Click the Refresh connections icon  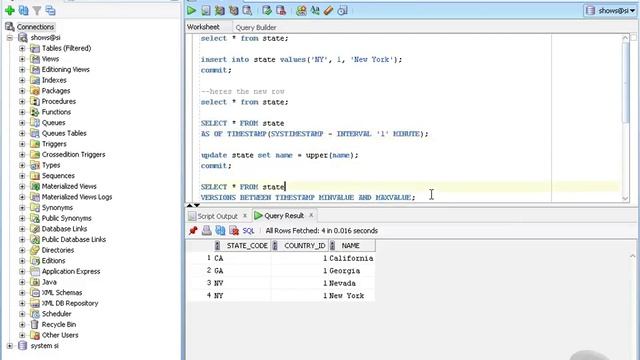[x=24, y=11]
